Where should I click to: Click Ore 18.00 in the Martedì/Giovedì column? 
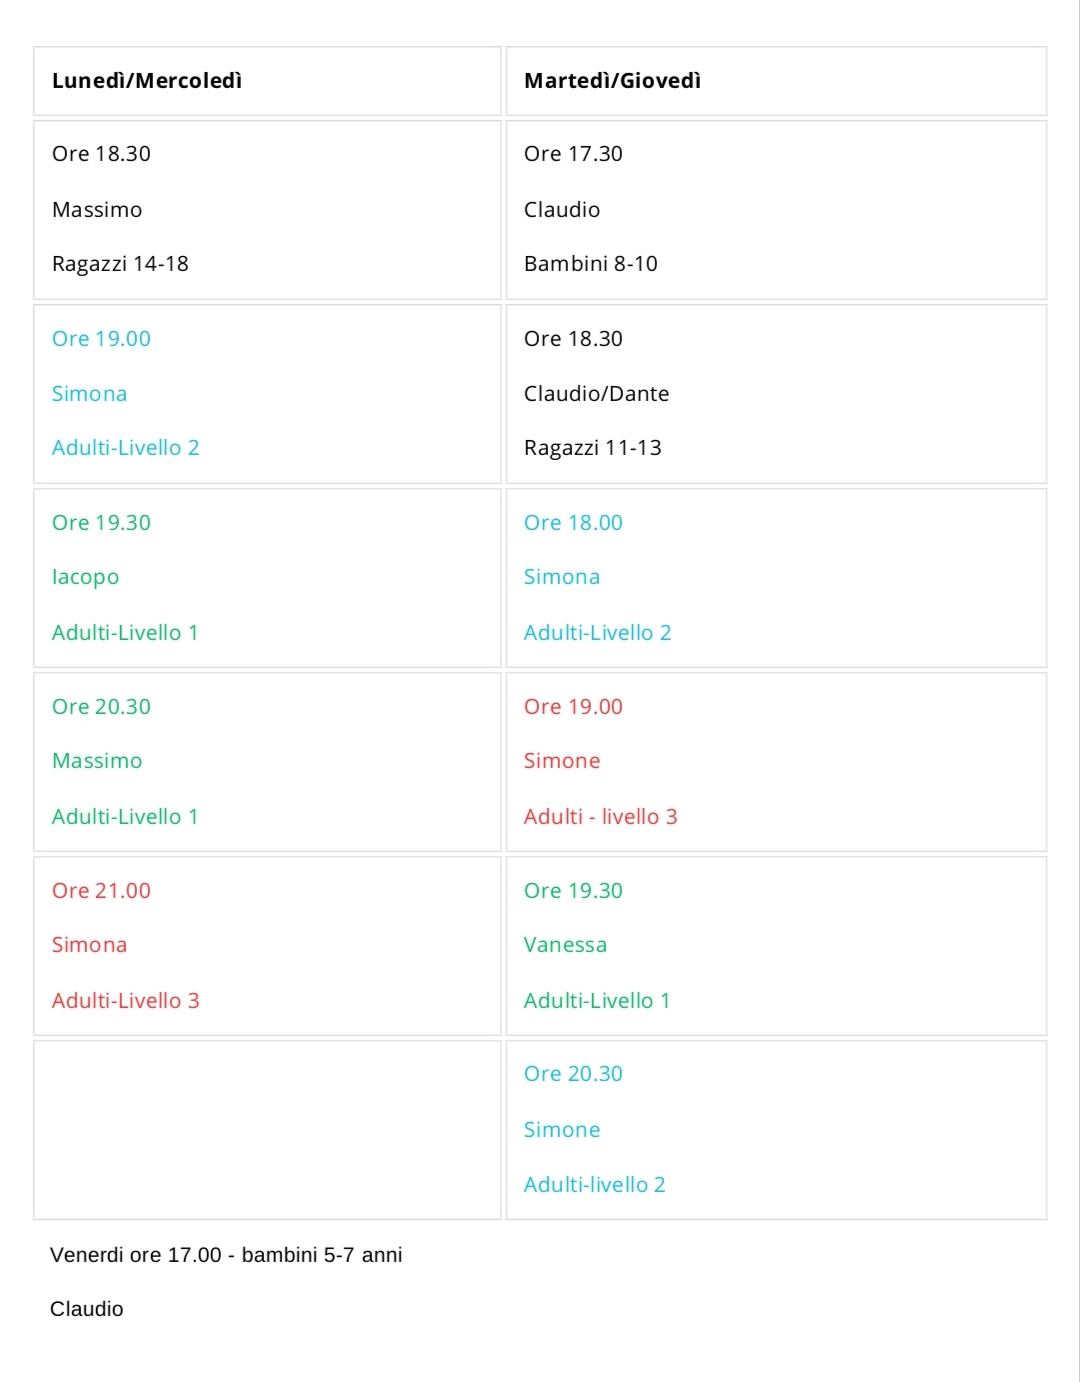pos(573,523)
